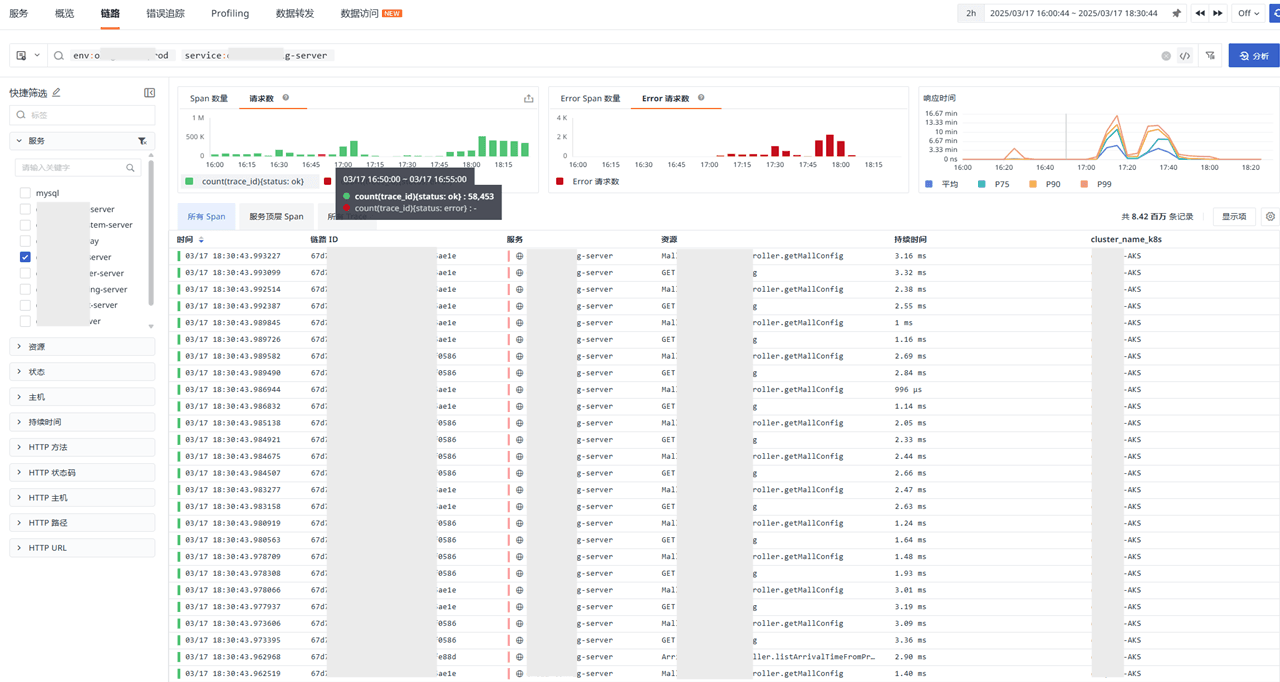Open the viewer type dropdown arrow beside the search bar

[37, 56]
